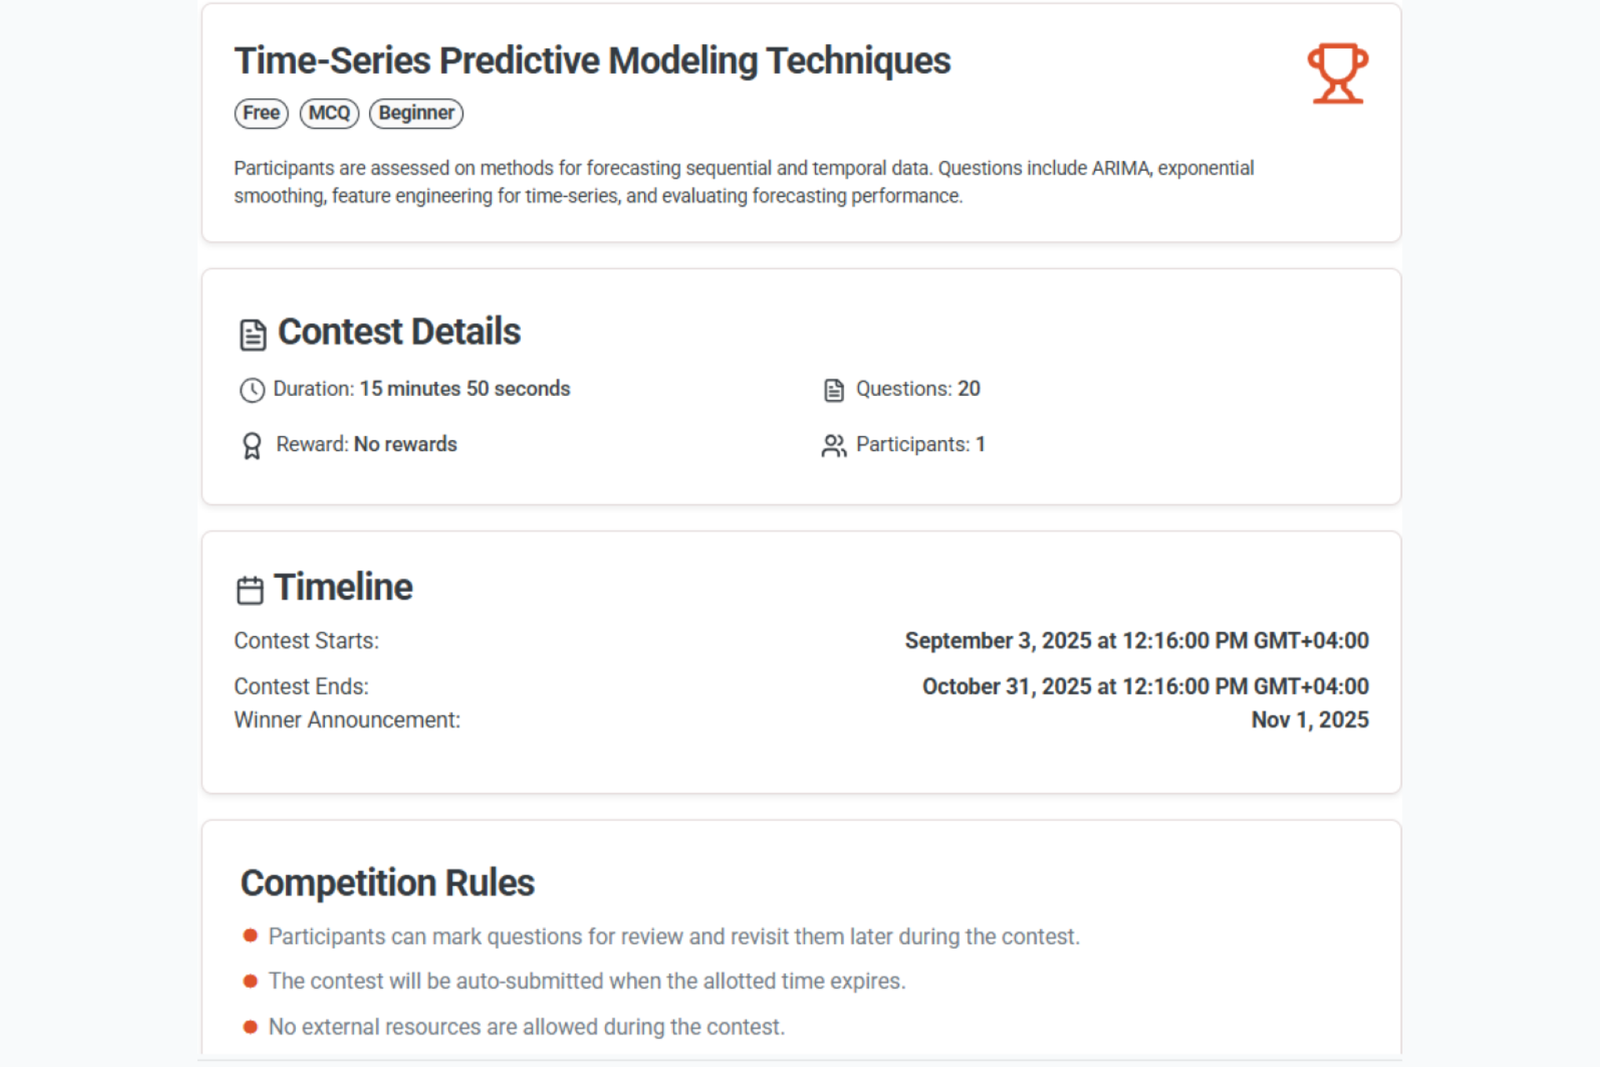Screen dimensions: 1600x1067
Task: Click the contest title heading
Action: pyautogui.click(x=592, y=61)
